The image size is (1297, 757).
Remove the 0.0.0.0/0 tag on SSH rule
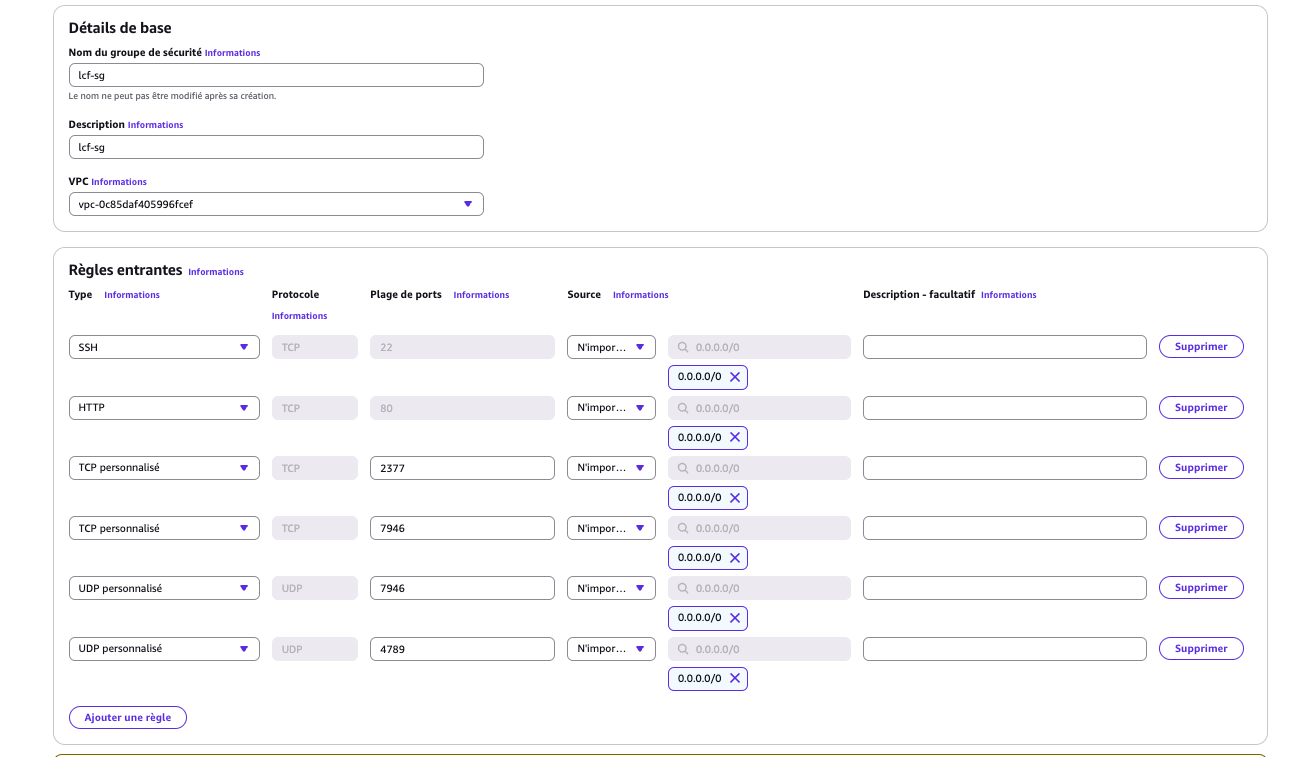(735, 377)
